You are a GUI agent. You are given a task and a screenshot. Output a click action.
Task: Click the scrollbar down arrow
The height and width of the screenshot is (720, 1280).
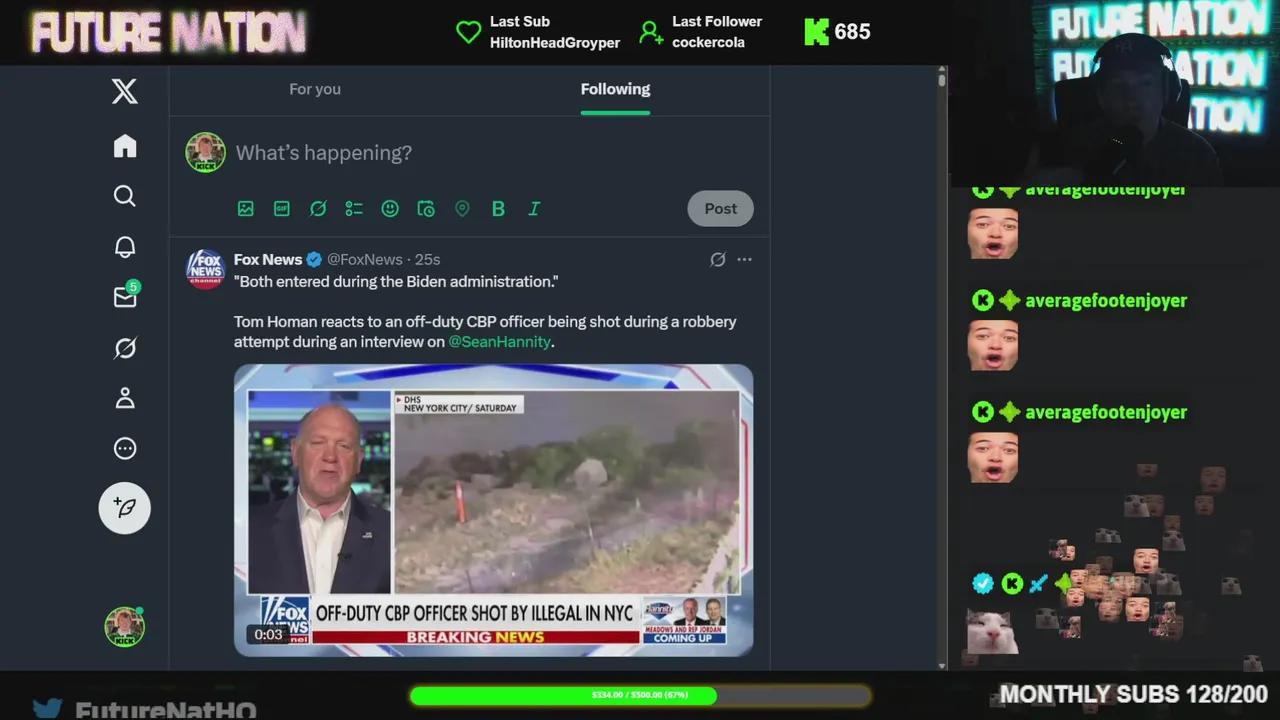[x=942, y=665]
